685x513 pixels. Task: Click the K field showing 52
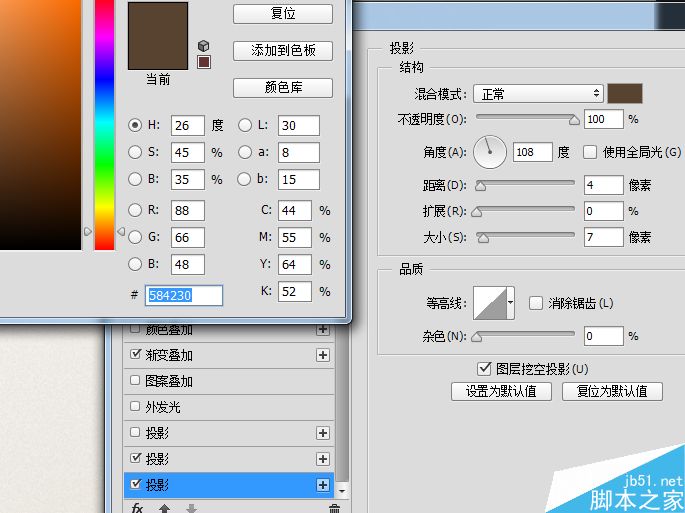[x=295, y=291]
